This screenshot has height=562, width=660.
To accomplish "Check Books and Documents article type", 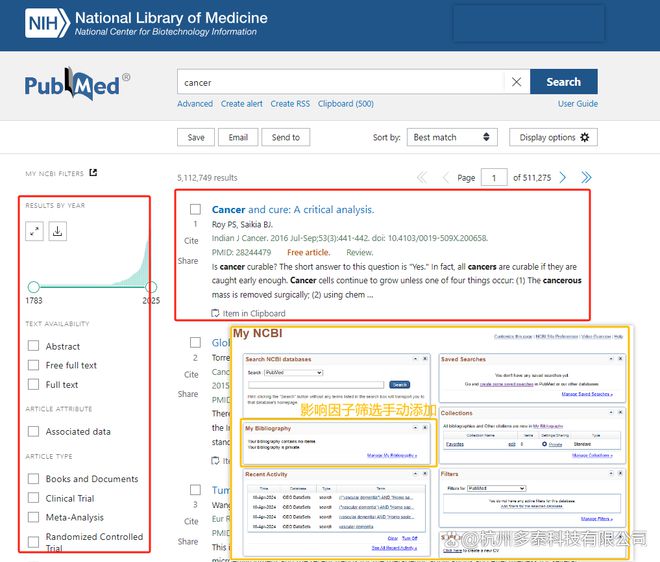I will (33, 479).
